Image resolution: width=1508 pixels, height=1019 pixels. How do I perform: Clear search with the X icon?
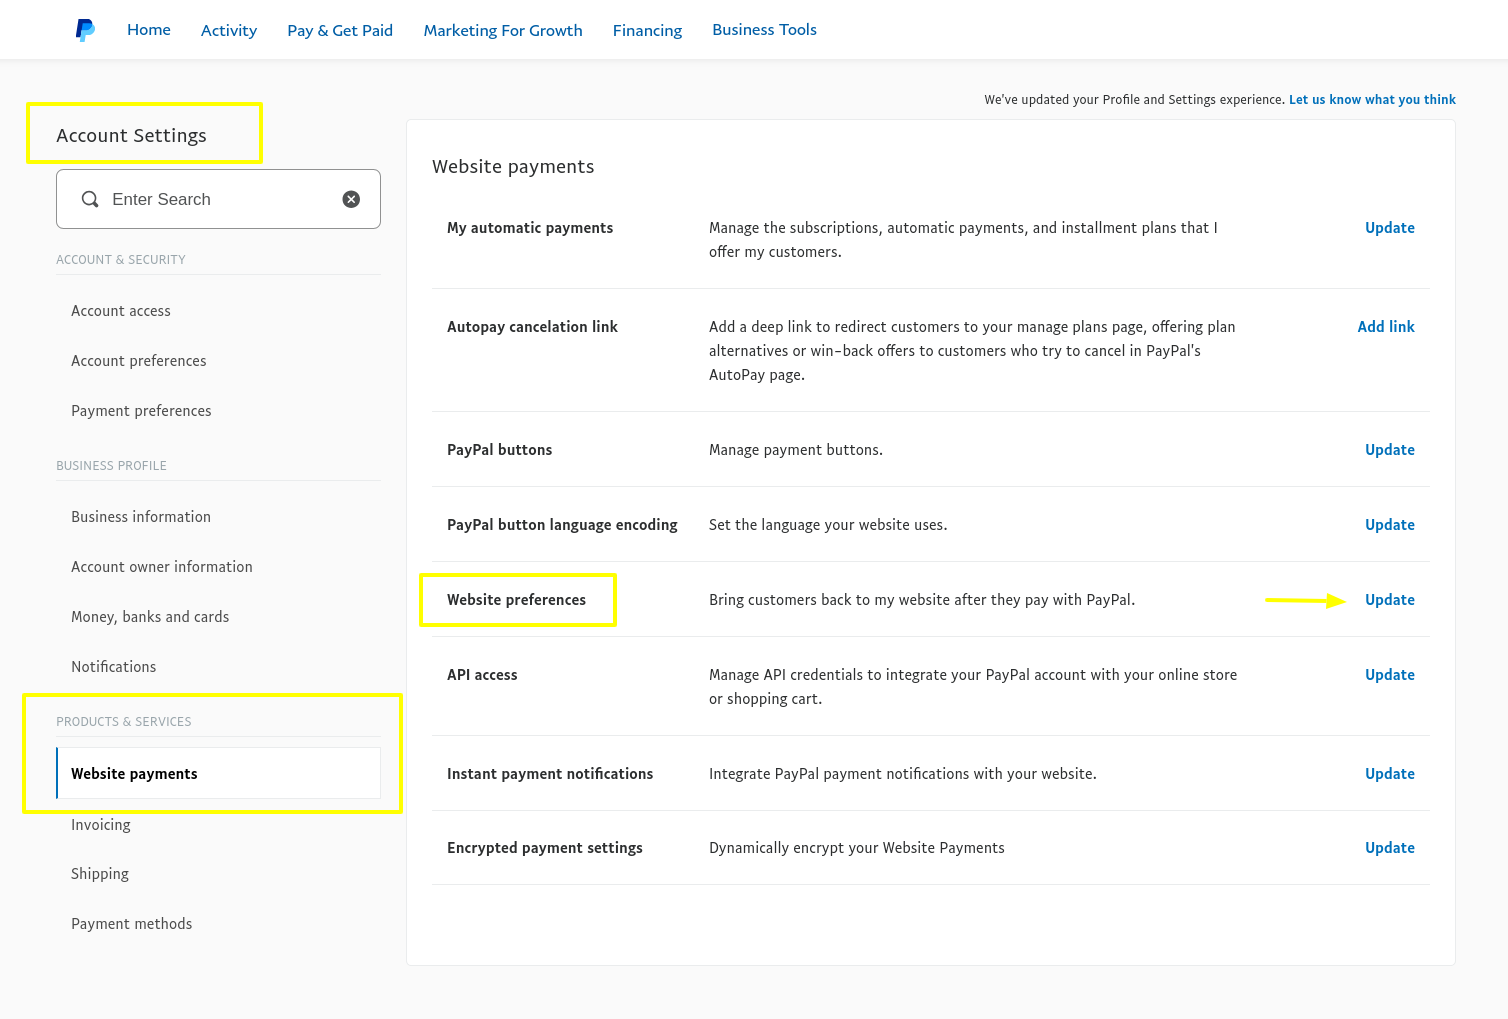[351, 199]
